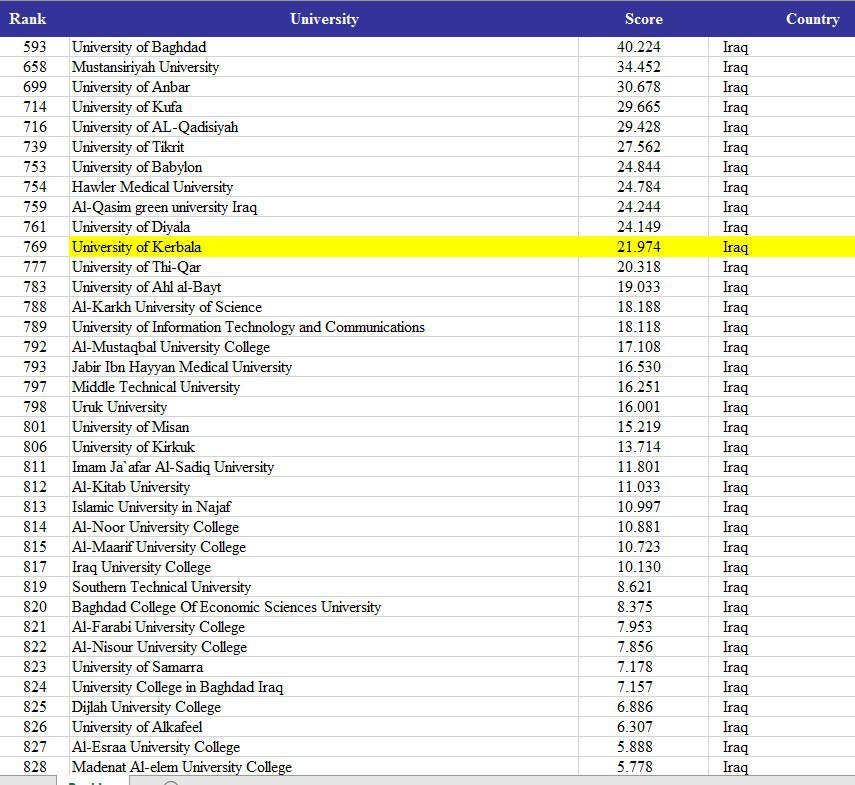Select the University of Babylon cell
Viewport: 855px width, 785px height.
324,167
